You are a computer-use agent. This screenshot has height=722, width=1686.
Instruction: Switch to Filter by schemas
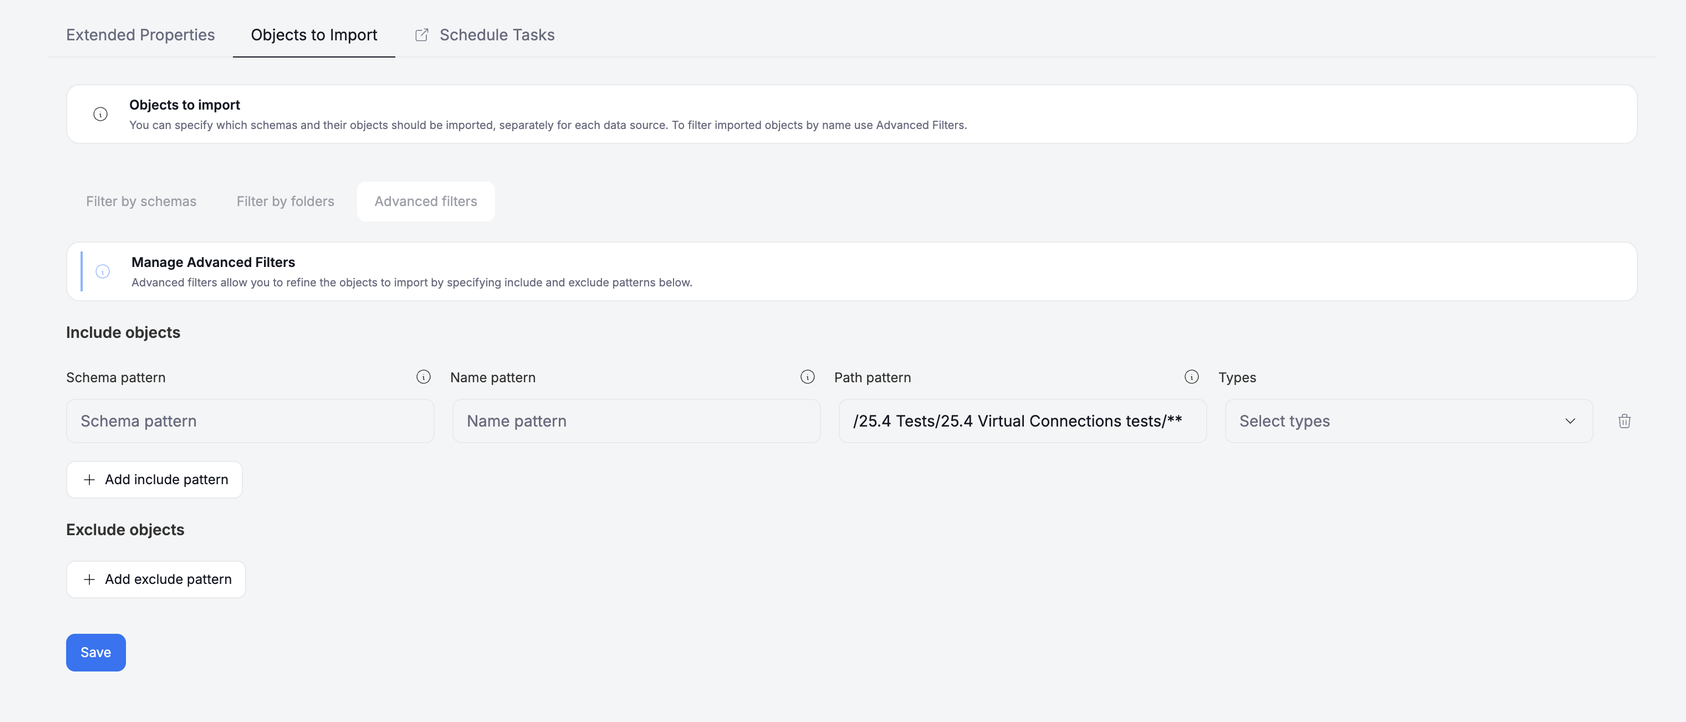pos(141,201)
